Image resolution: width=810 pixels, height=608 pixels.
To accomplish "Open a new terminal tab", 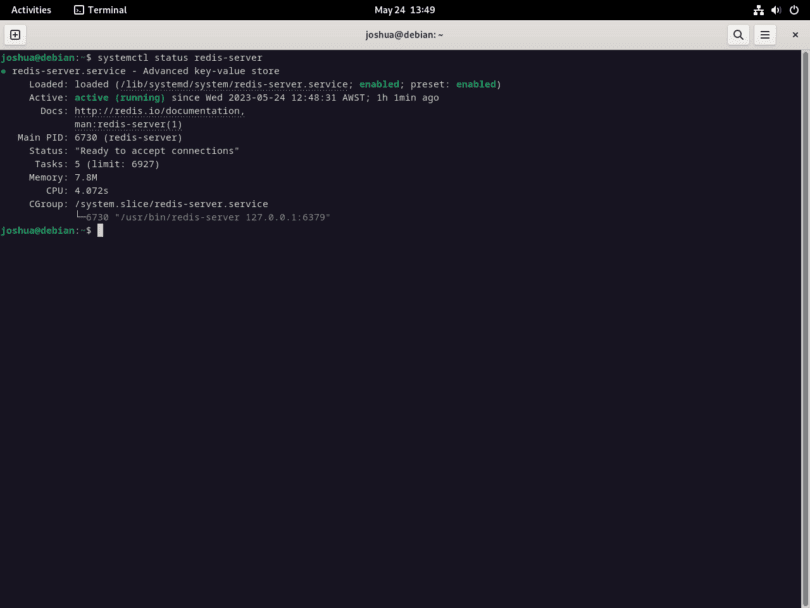I will [x=14, y=33].
